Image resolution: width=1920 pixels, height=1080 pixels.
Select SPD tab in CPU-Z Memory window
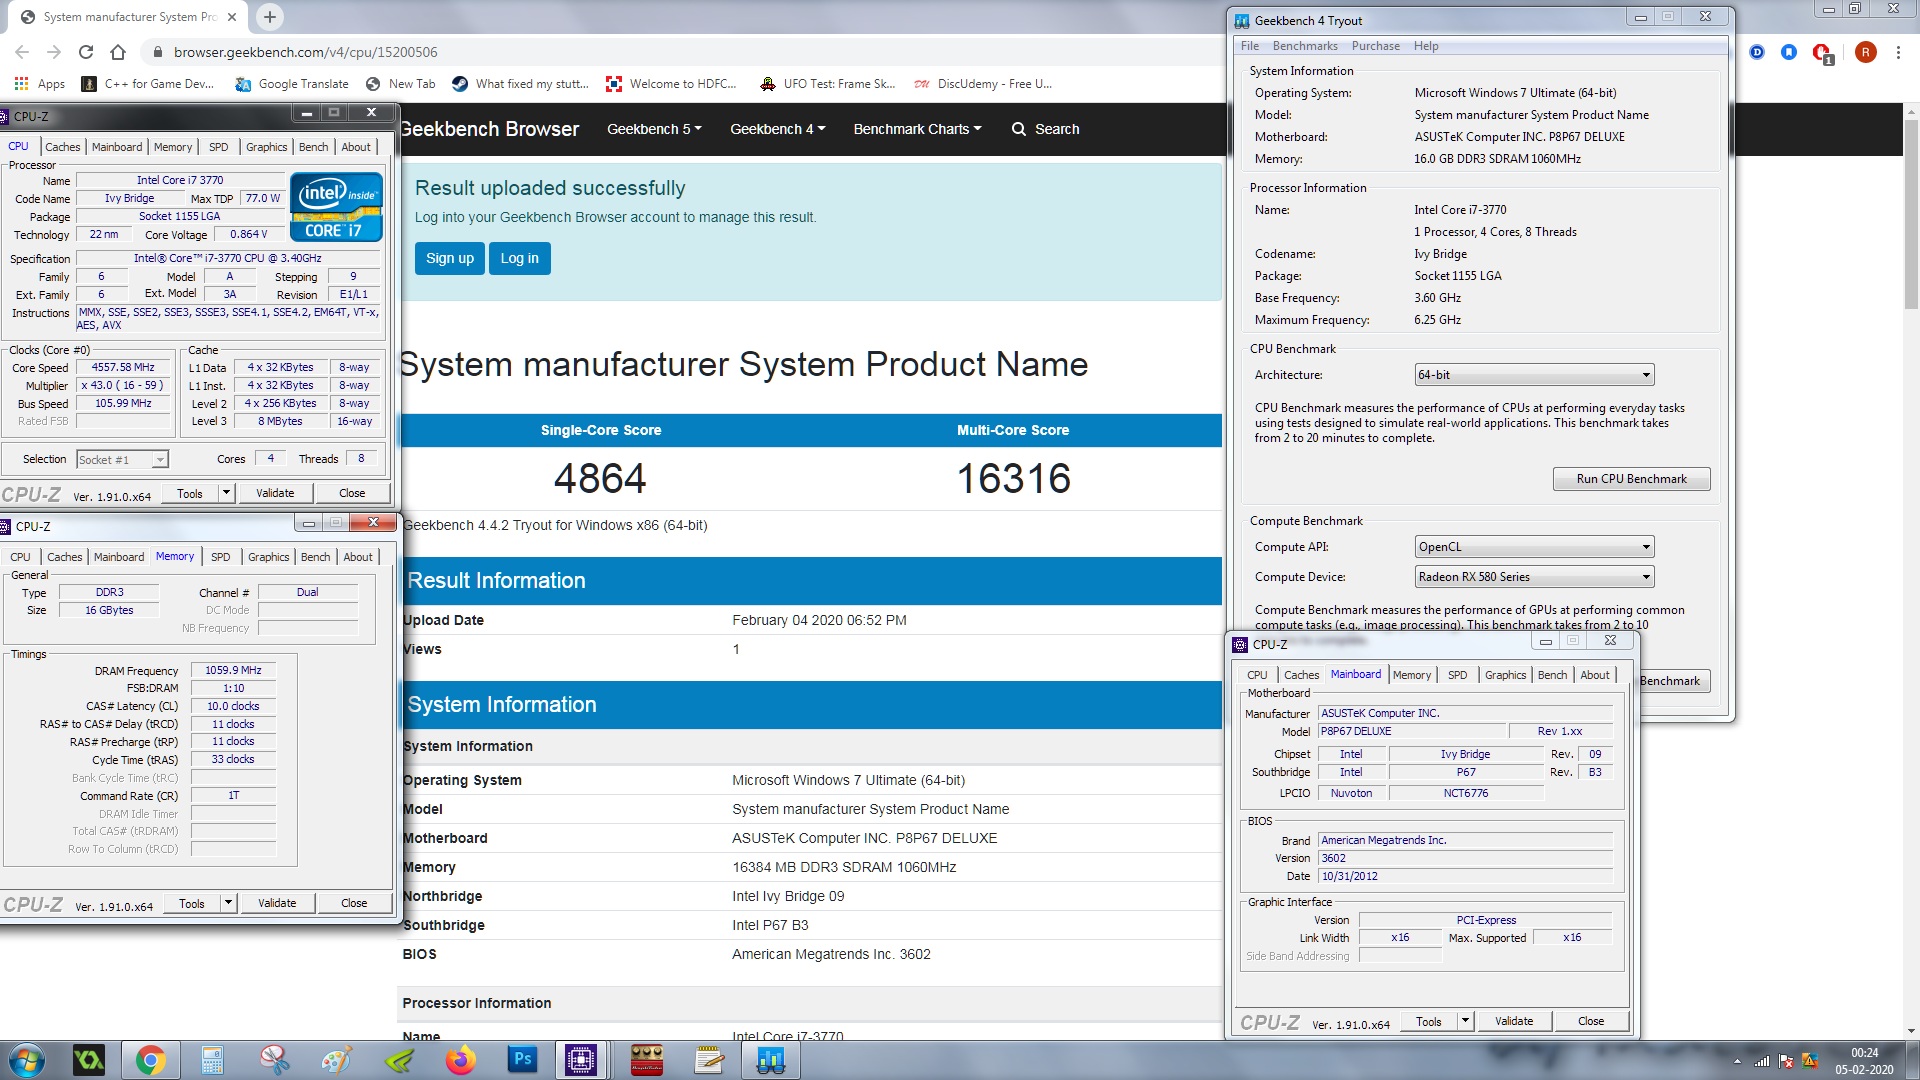click(221, 557)
